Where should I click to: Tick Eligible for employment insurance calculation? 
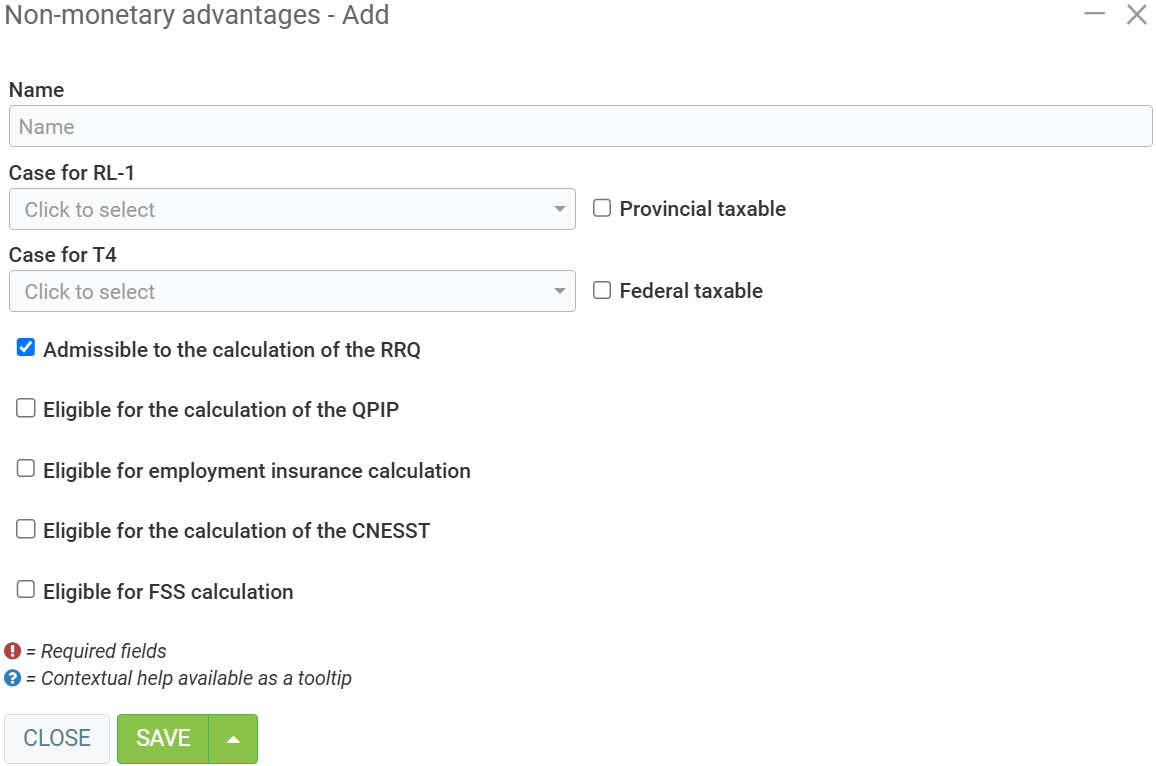pyautogui.click(x=26, y=469)
